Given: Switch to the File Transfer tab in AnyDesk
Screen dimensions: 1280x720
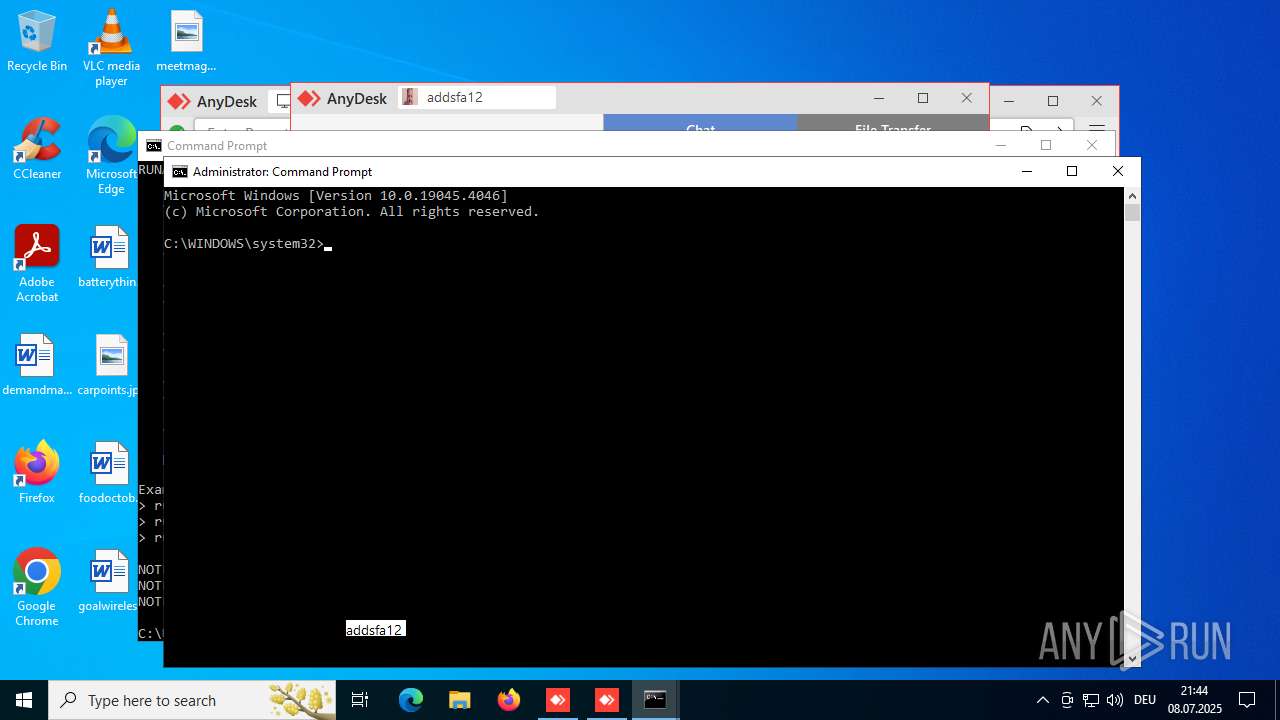Looking at the screenshot, I should coord(892,124).
